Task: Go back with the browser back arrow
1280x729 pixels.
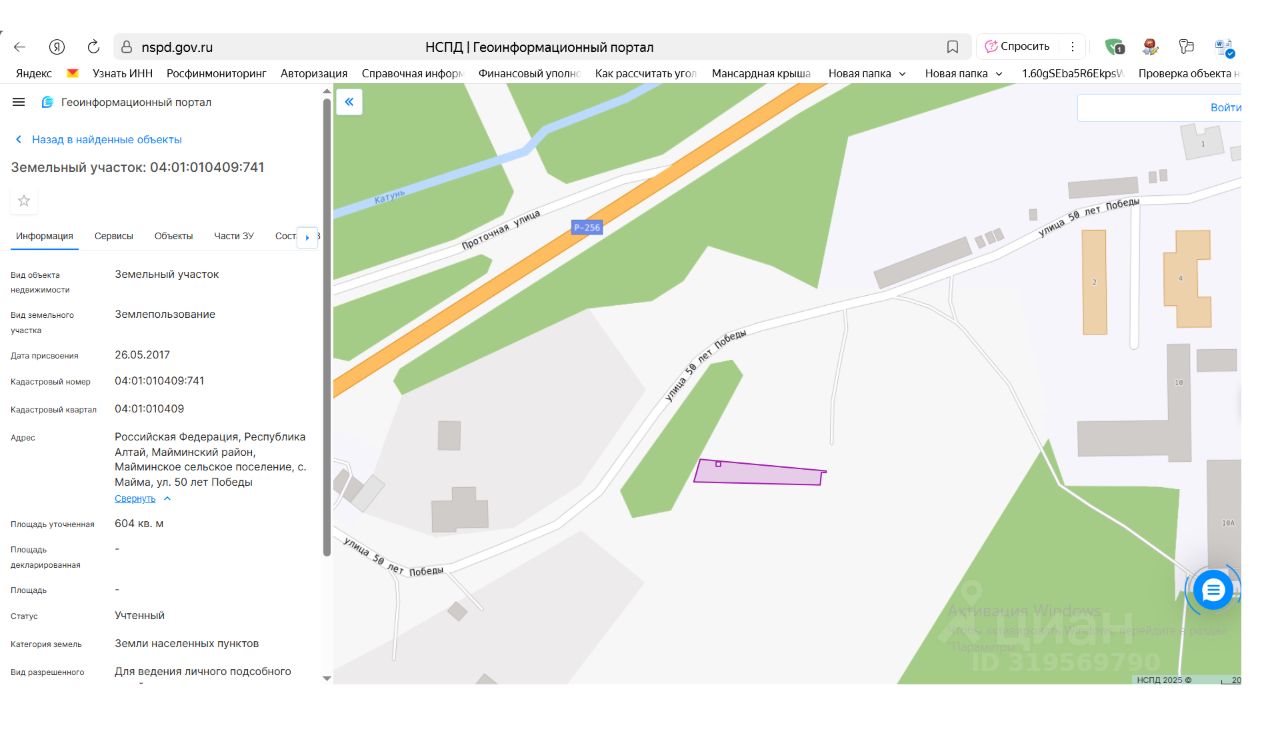Action: tap(19, 46)
